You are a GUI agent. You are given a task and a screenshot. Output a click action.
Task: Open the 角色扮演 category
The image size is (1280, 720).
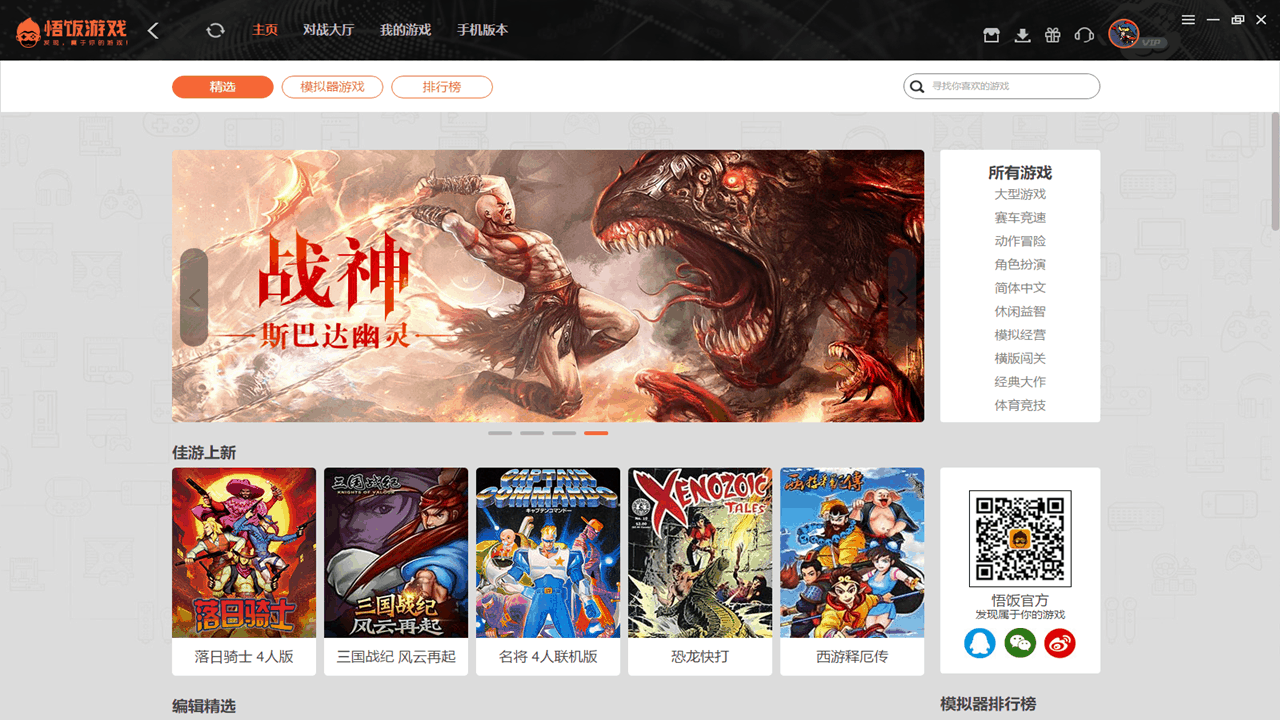point(1020,265)
